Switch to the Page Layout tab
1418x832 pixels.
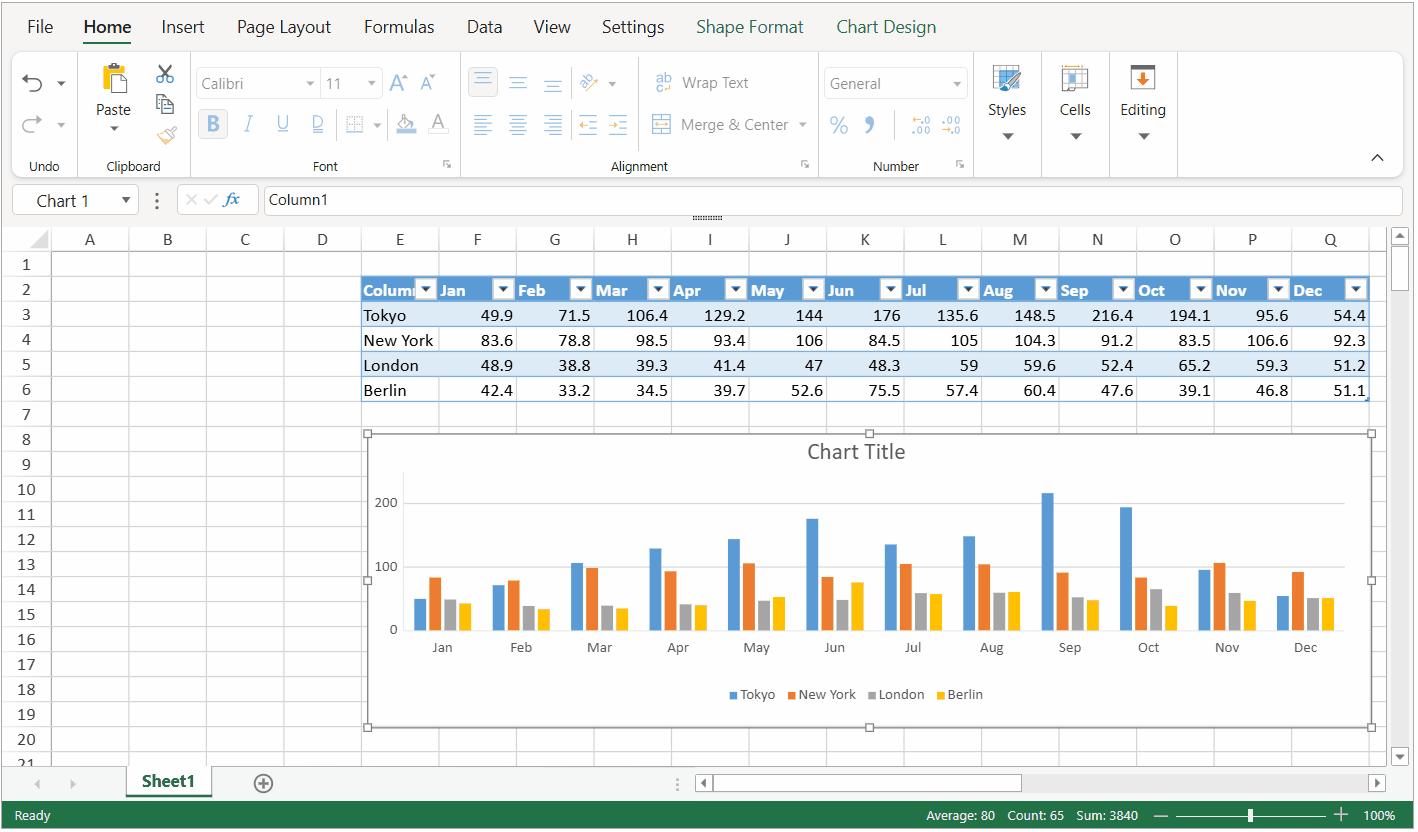tap(284, 27)
